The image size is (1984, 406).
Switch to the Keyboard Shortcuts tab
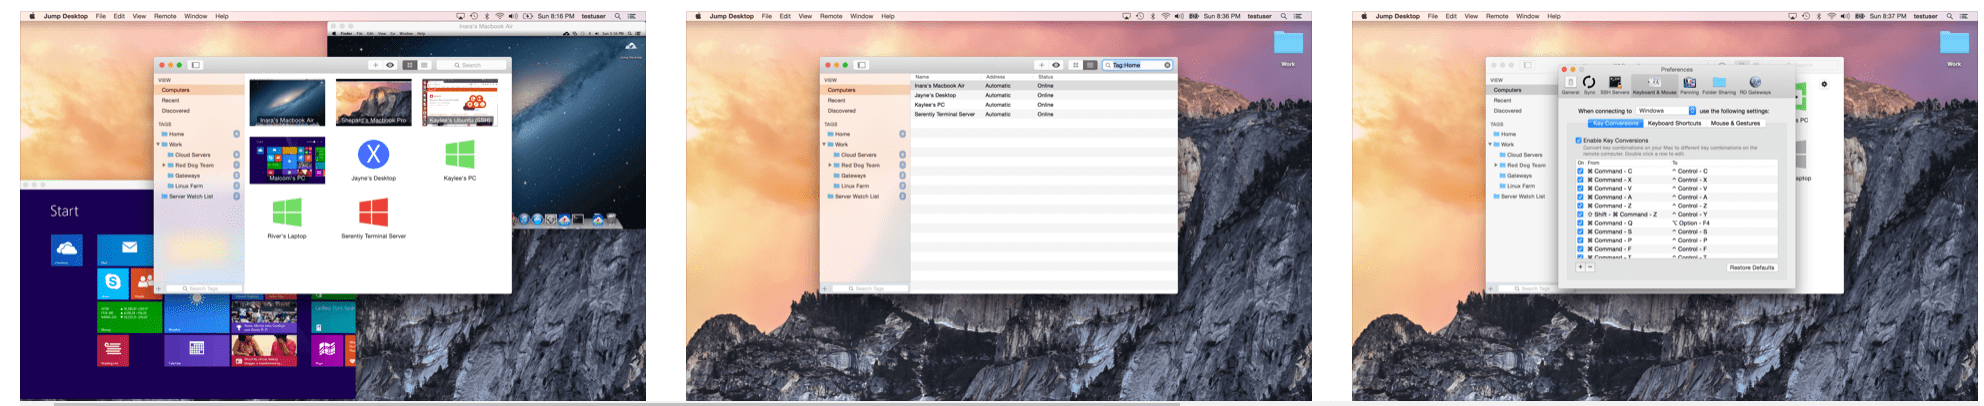(x=1674, y=123)
